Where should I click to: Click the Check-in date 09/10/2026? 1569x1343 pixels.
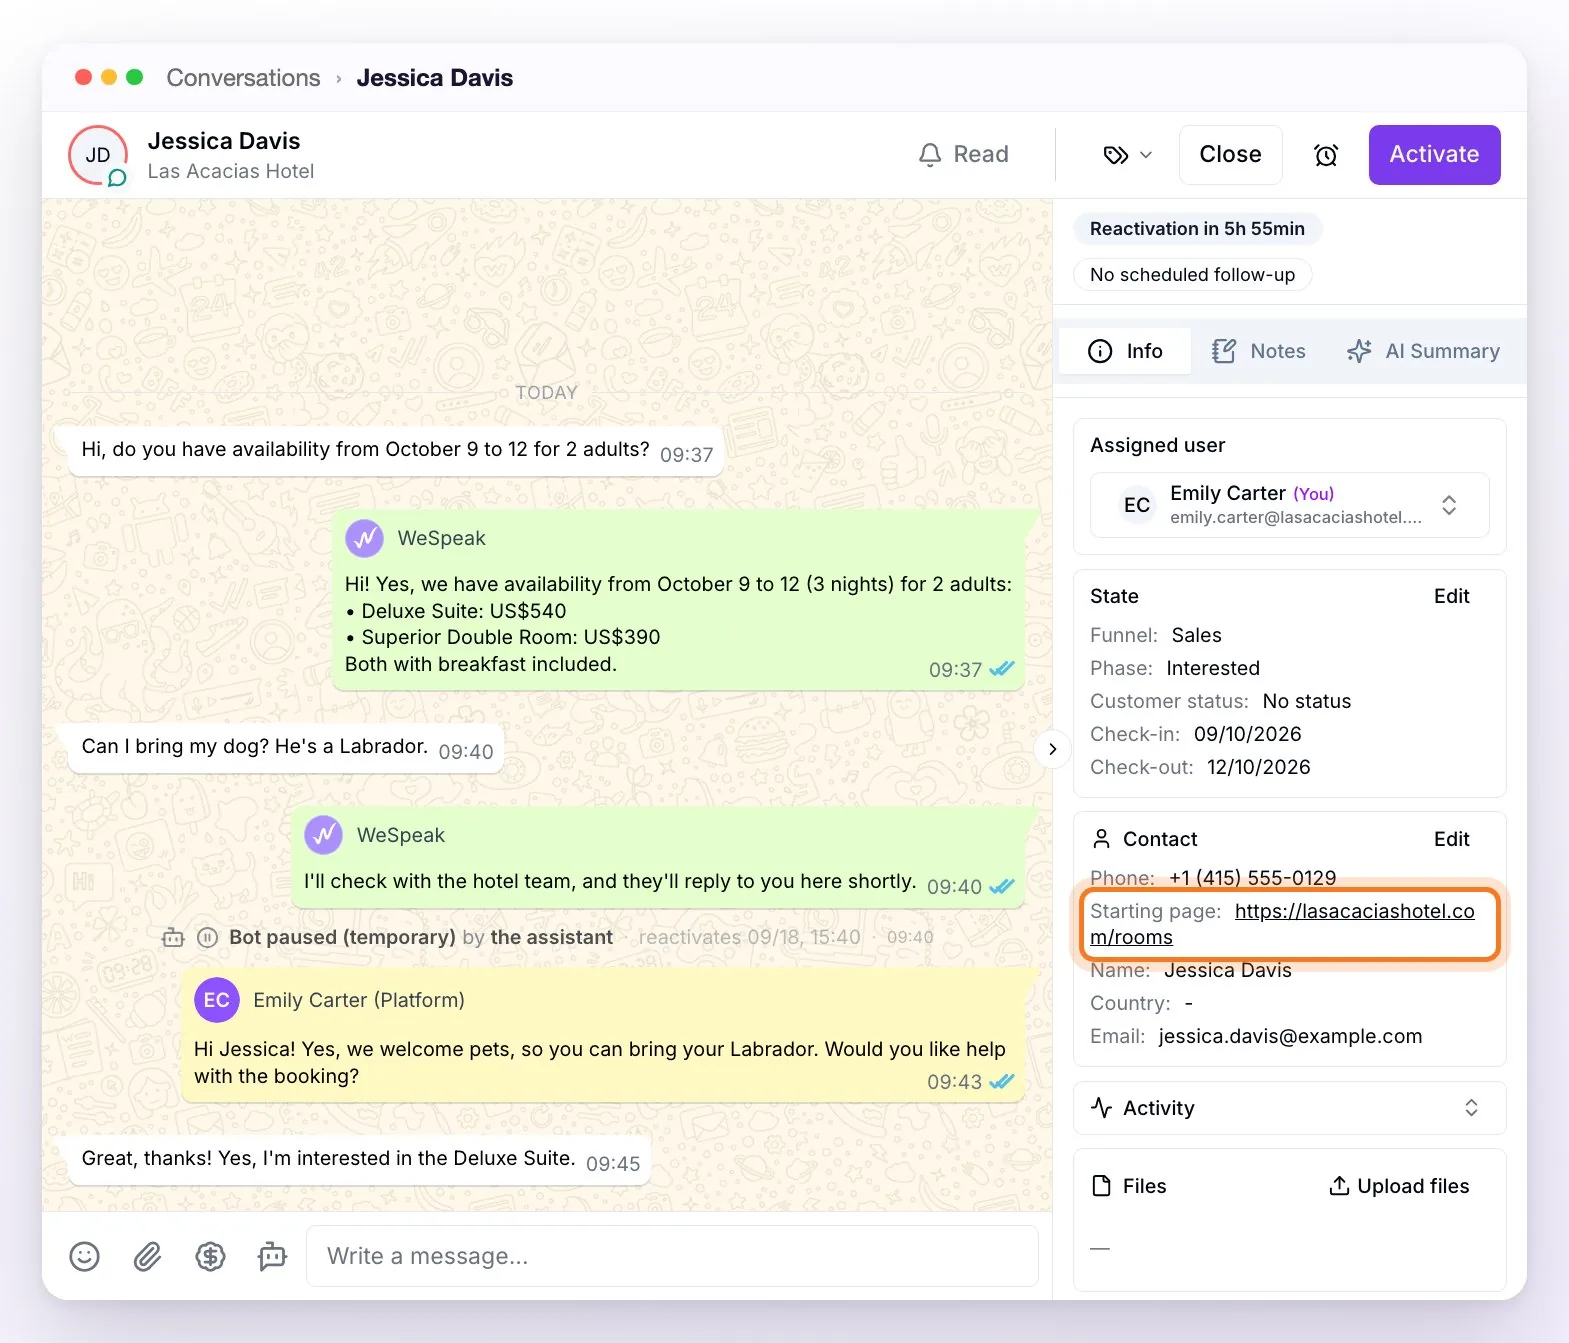click(x=1247, y=734)
